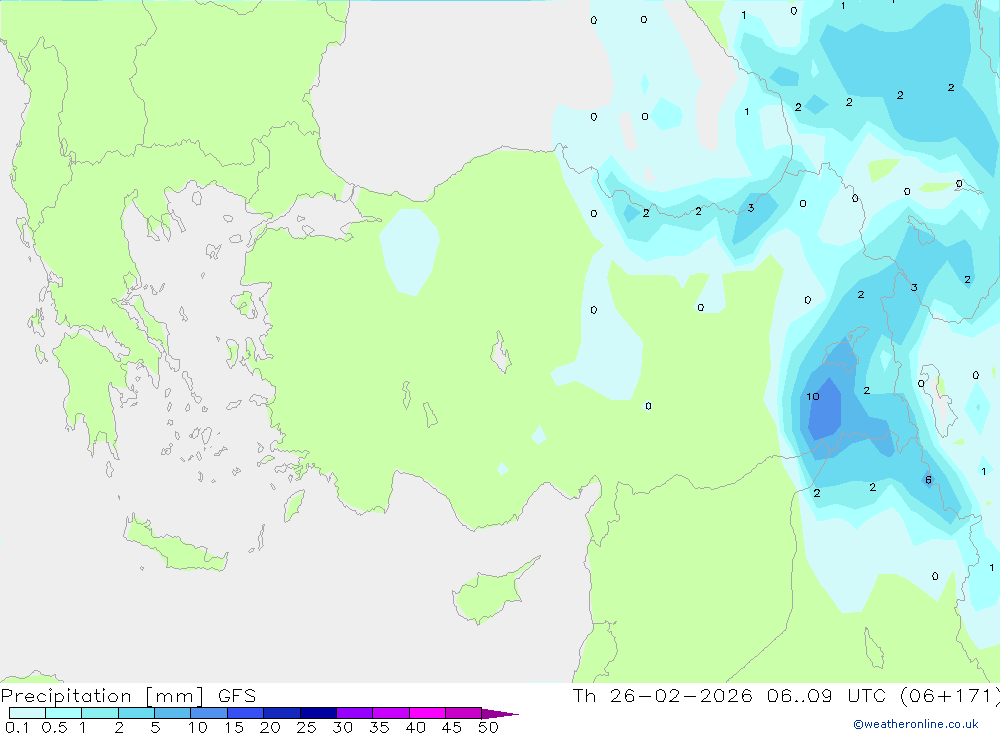Select the 1–2 mm legend swatch

(x=100, y=713)
